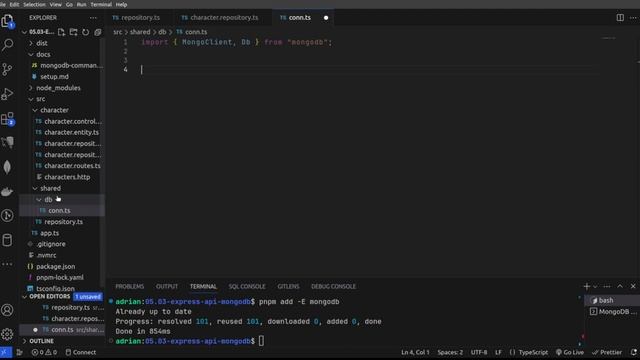Open the MongoDB leaf view
The image size is (640, 360).
pos(7,167)
